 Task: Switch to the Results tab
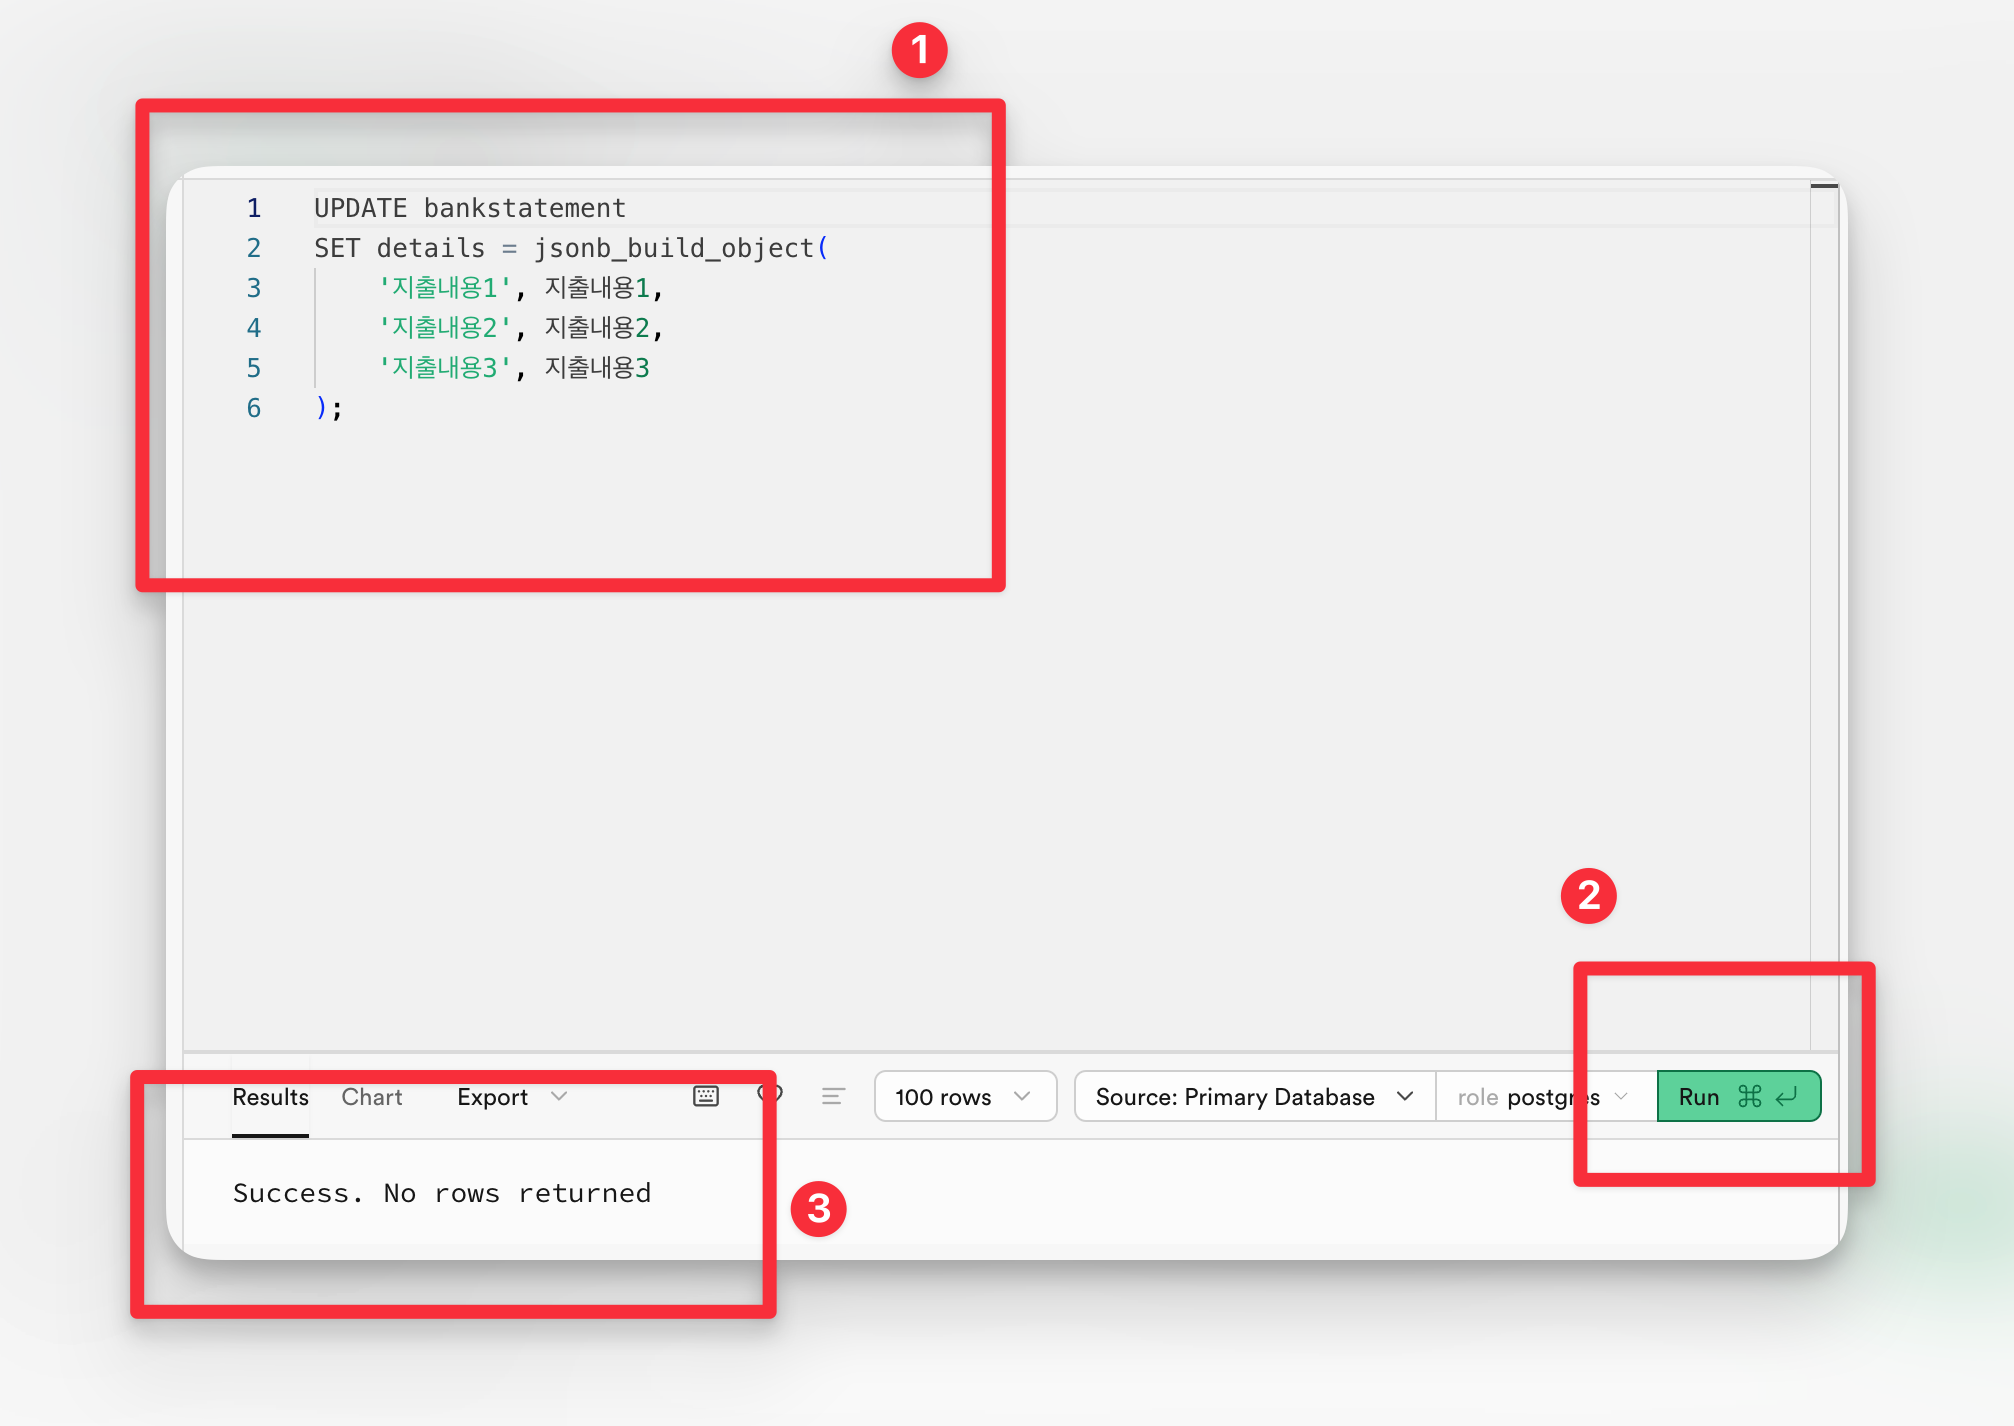[x=270, y=1097]
